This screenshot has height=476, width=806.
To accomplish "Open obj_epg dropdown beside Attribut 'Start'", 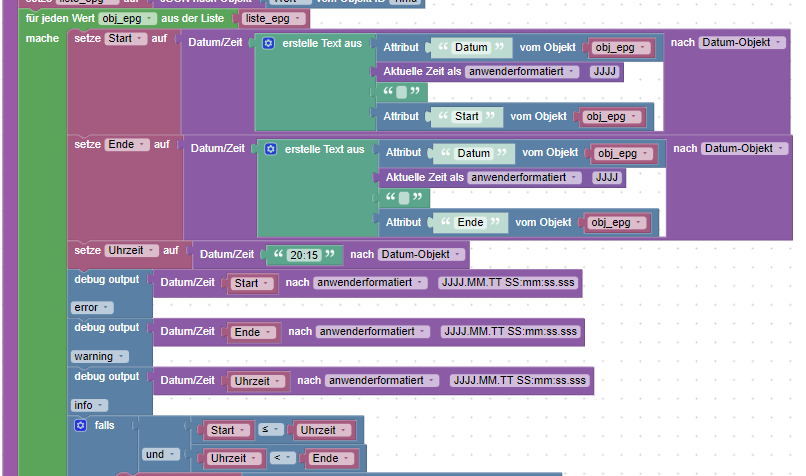I will click(612, 117).
